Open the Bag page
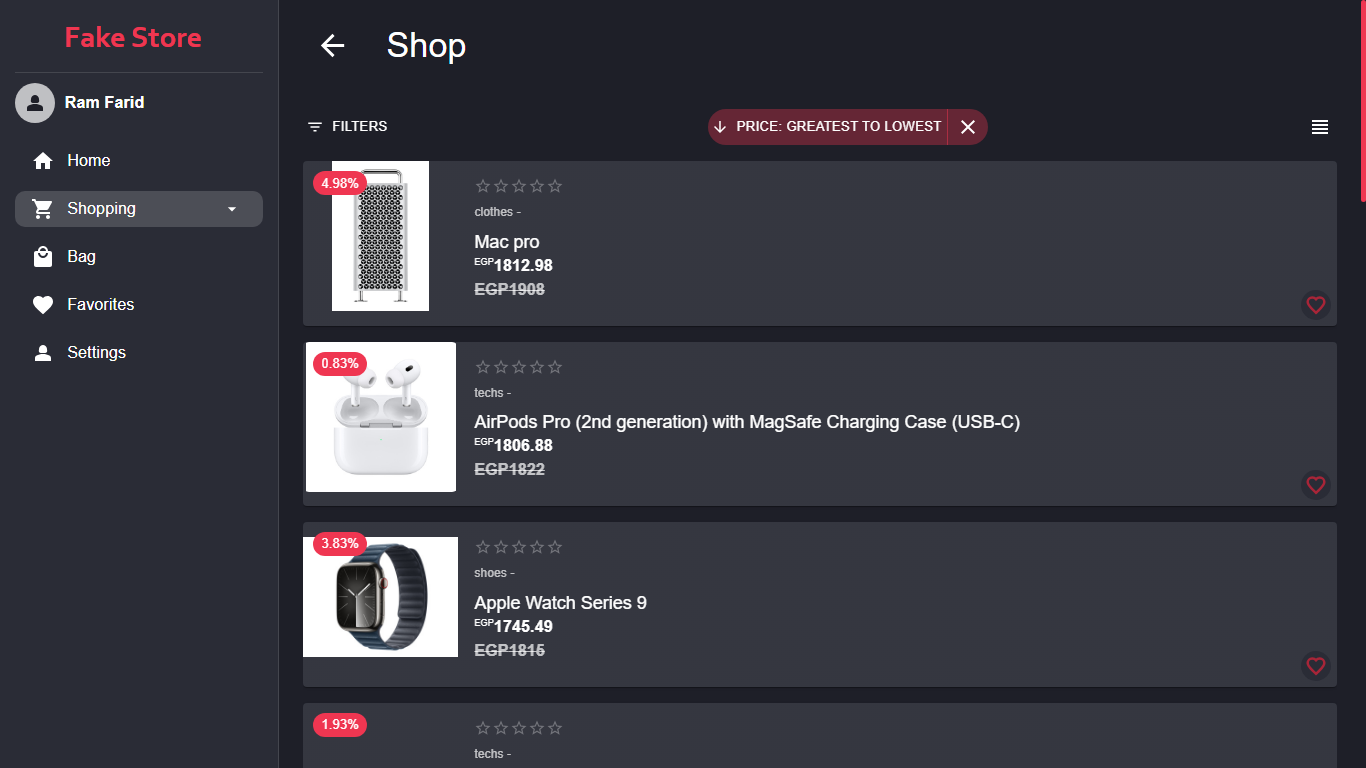Viewport: 1366px width, 768px height. (x=81, y=257)
